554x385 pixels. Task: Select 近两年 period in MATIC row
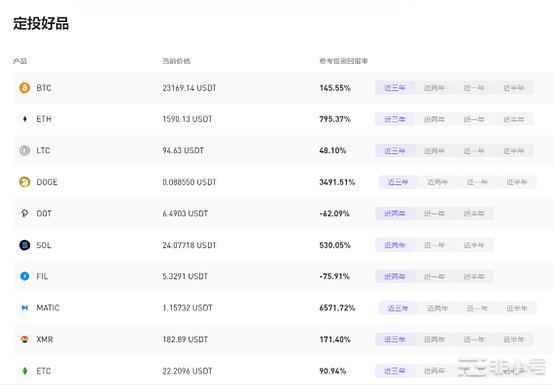pos(438,308)
